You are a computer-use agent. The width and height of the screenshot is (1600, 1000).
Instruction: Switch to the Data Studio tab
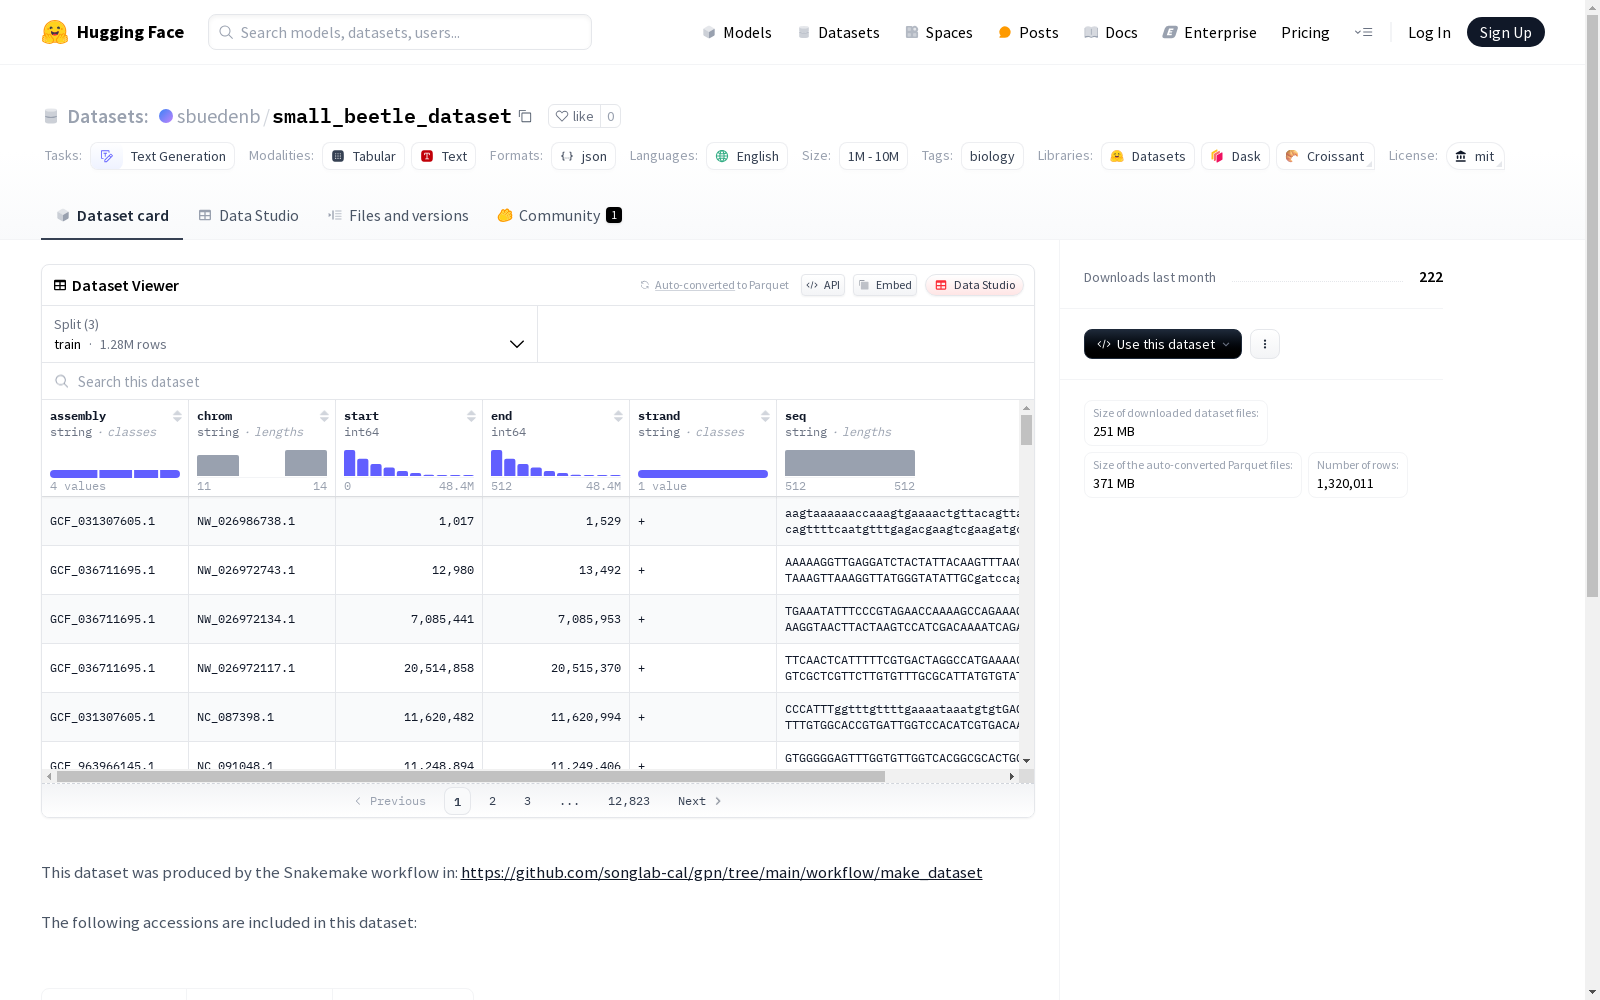(249, 215)
